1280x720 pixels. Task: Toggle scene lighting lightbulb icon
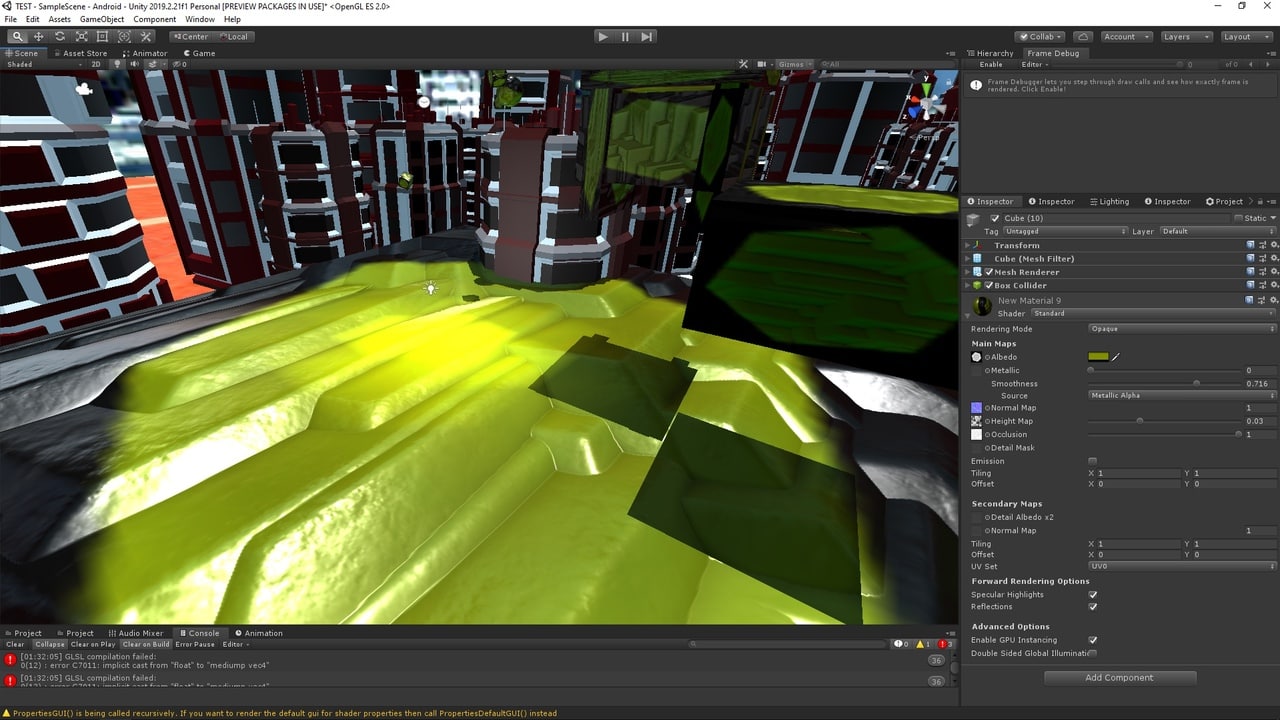117,64
